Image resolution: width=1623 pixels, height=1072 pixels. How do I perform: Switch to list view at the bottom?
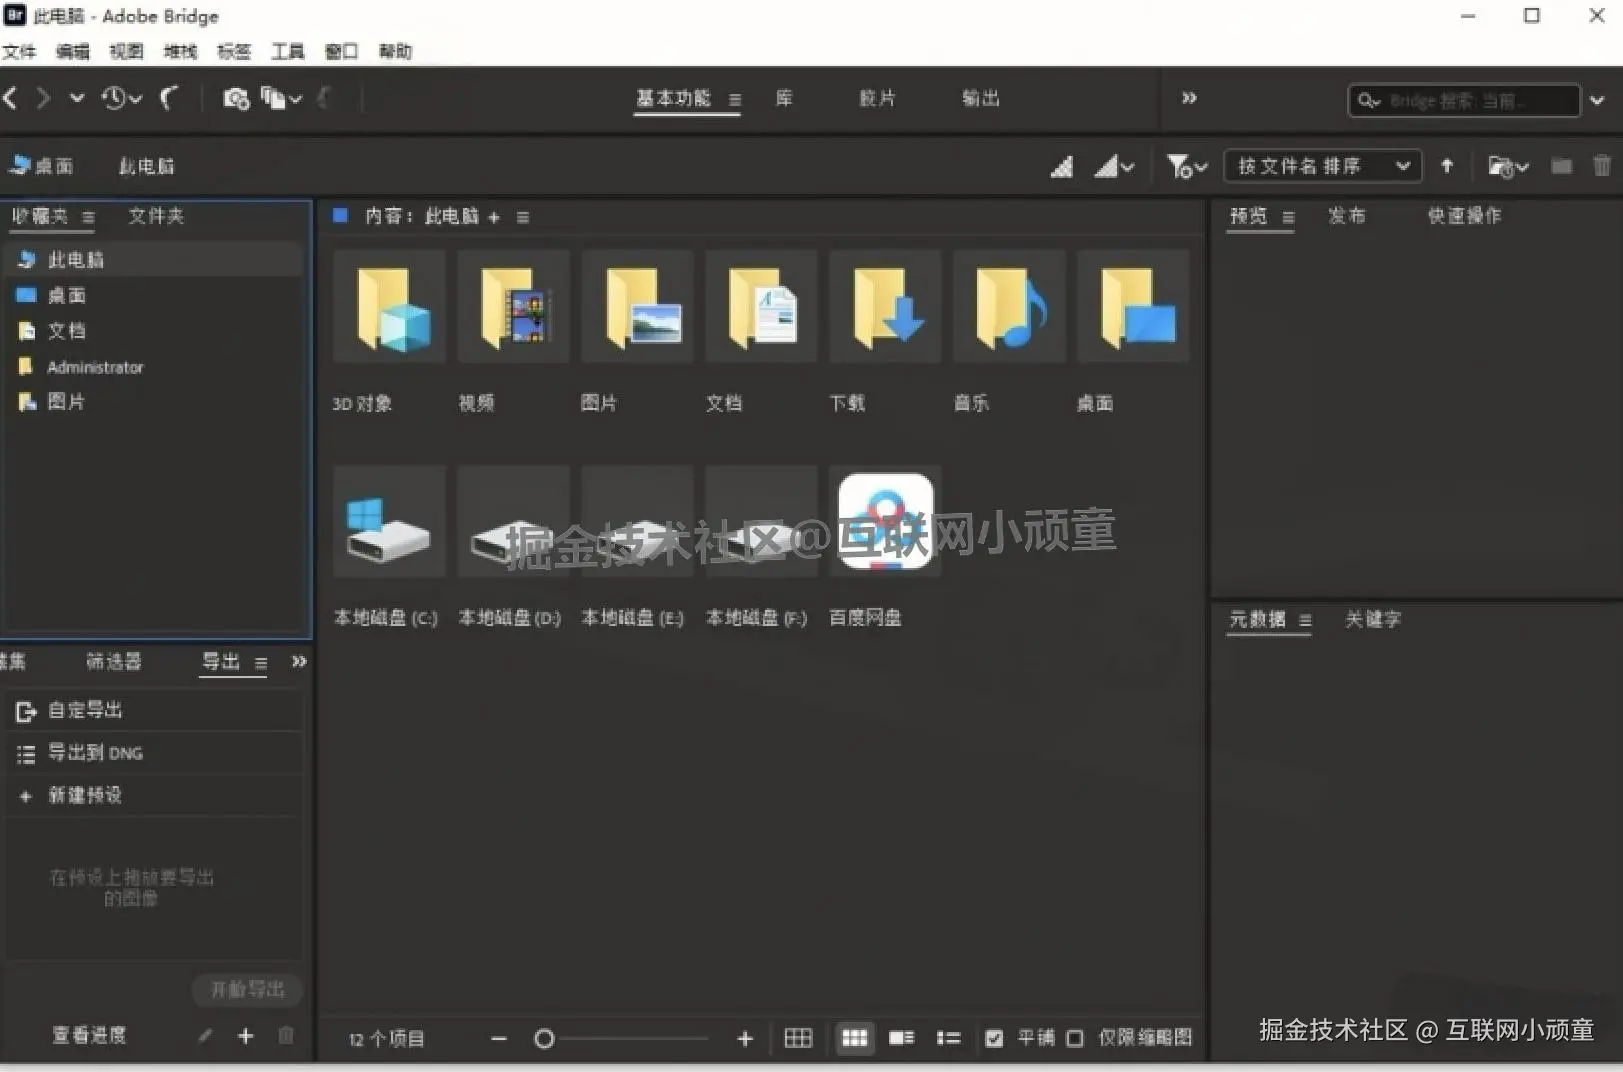[x=948, y=1039]
